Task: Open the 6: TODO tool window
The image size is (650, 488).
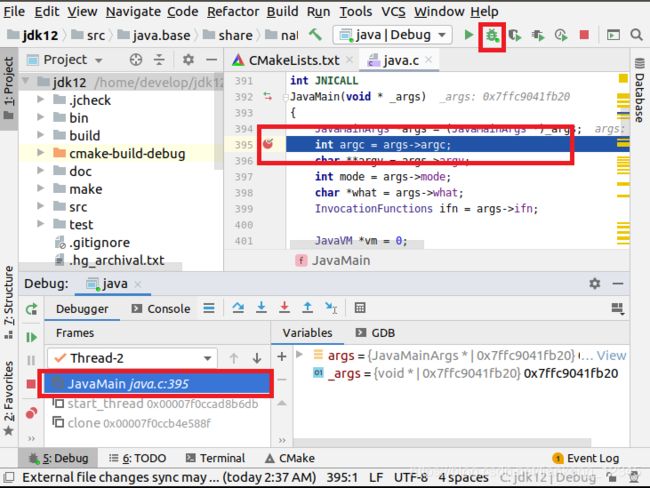Action: tap(138, 458)
